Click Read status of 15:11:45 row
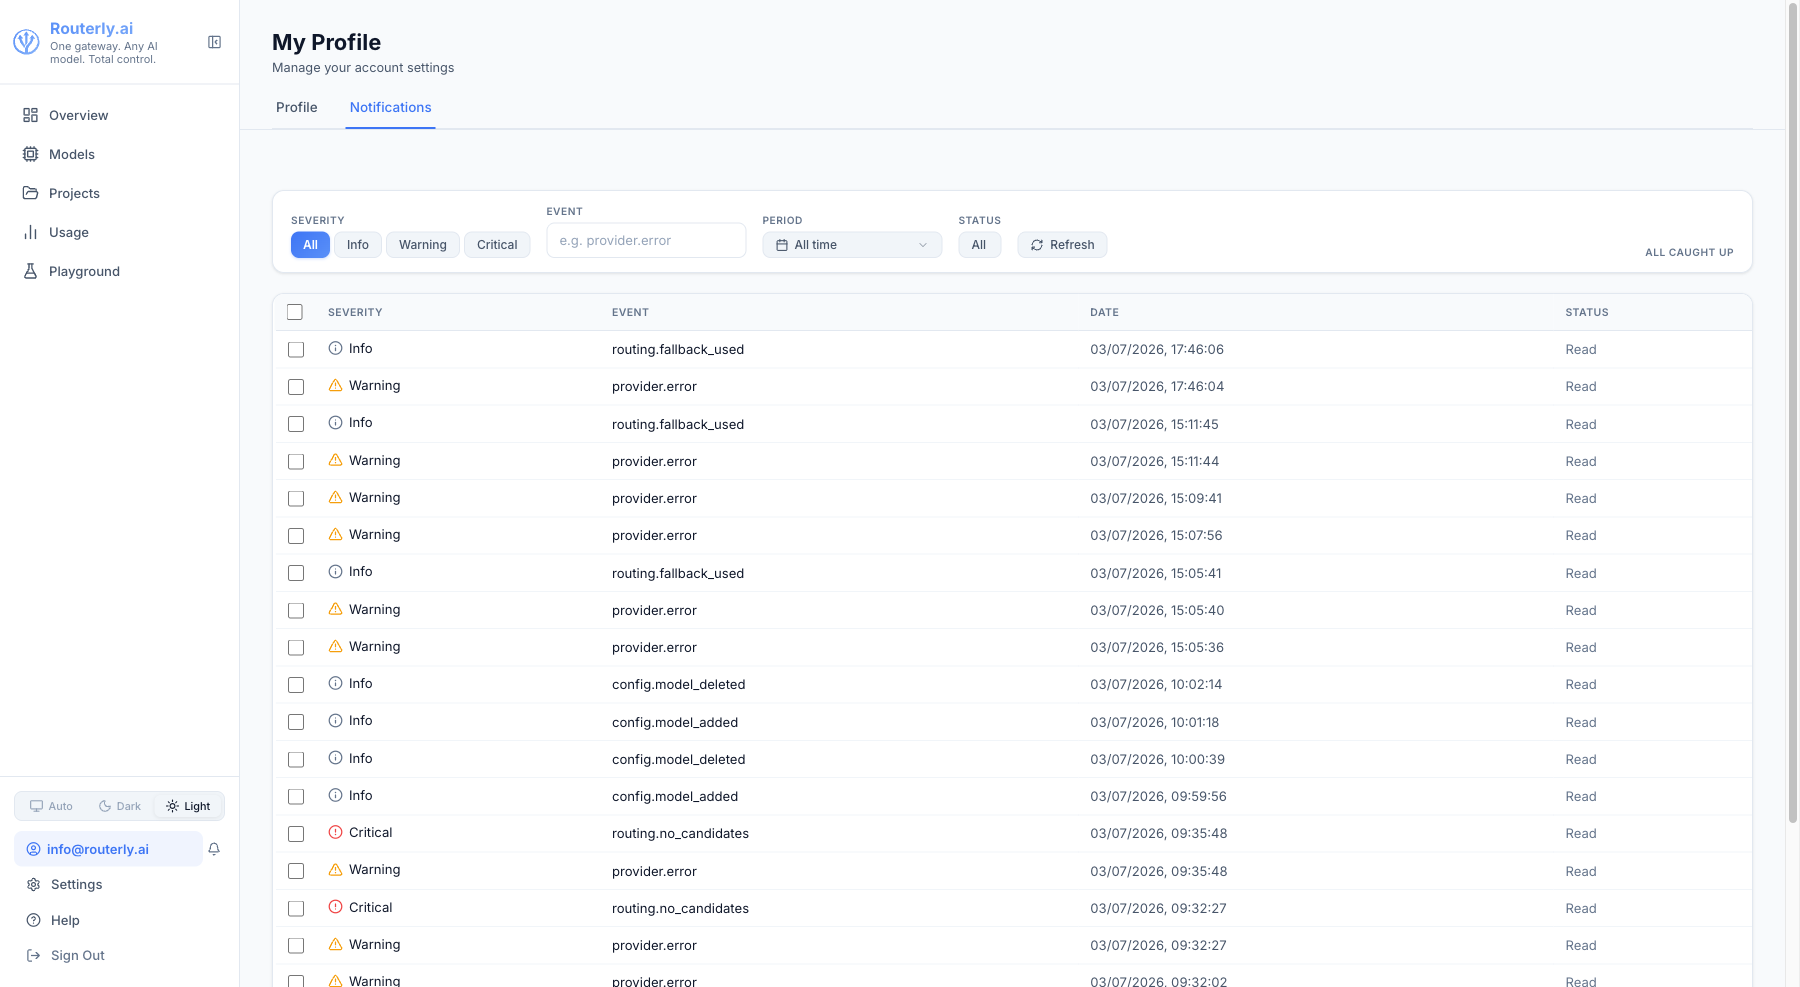1800x987 pixels. pyautogui.click(x=1581, y=424)
